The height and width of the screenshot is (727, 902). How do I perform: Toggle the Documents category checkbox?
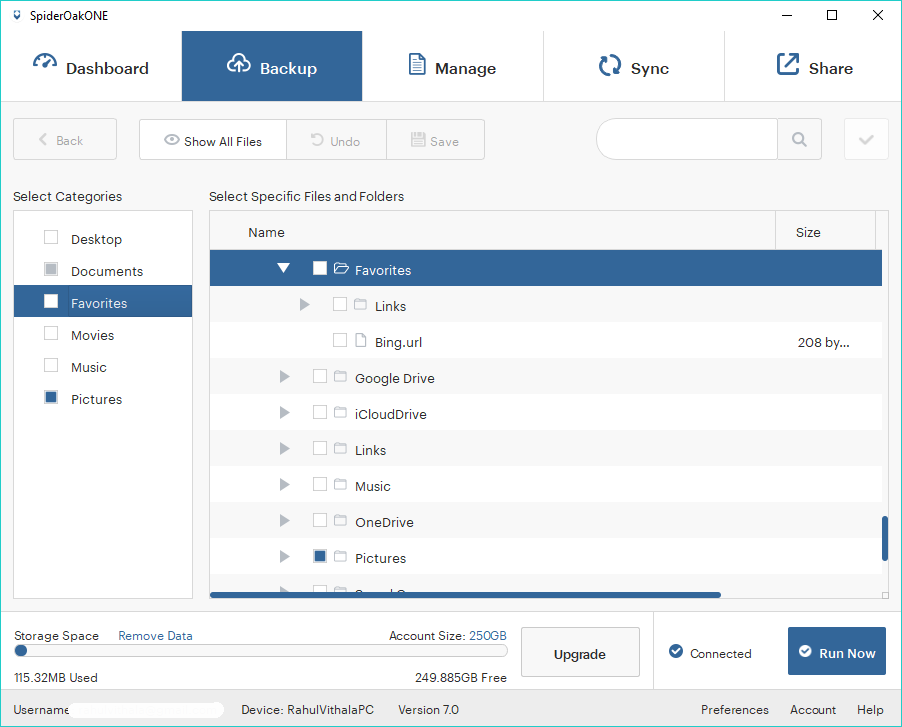[x=51, y=269]
